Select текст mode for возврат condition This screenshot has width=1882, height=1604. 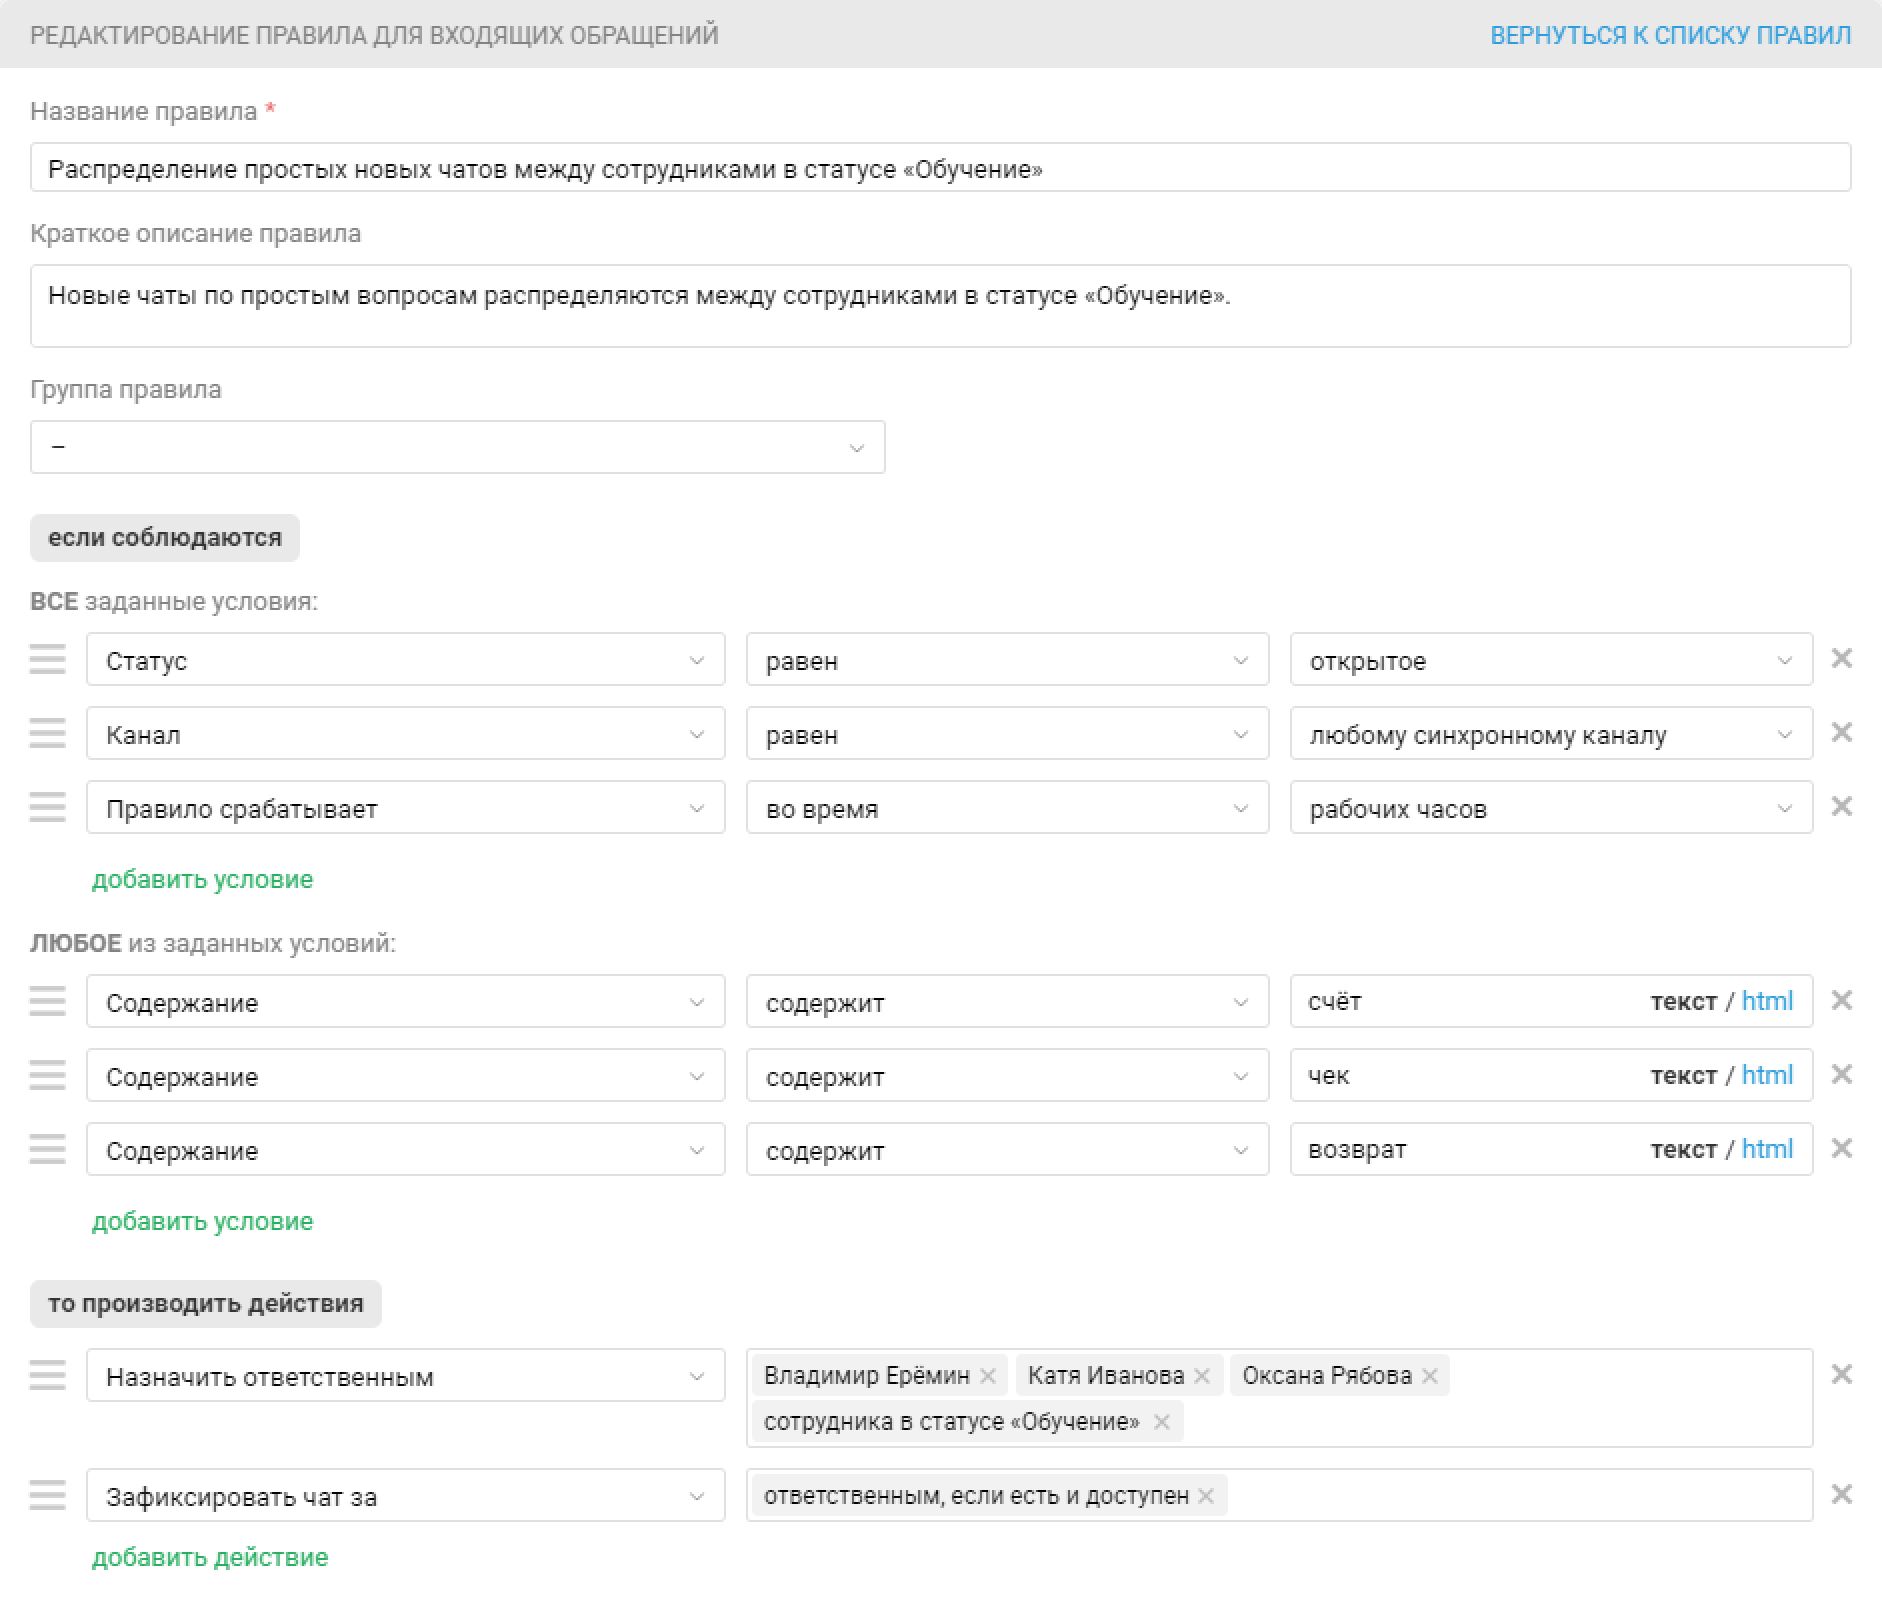[1683, 1149]
